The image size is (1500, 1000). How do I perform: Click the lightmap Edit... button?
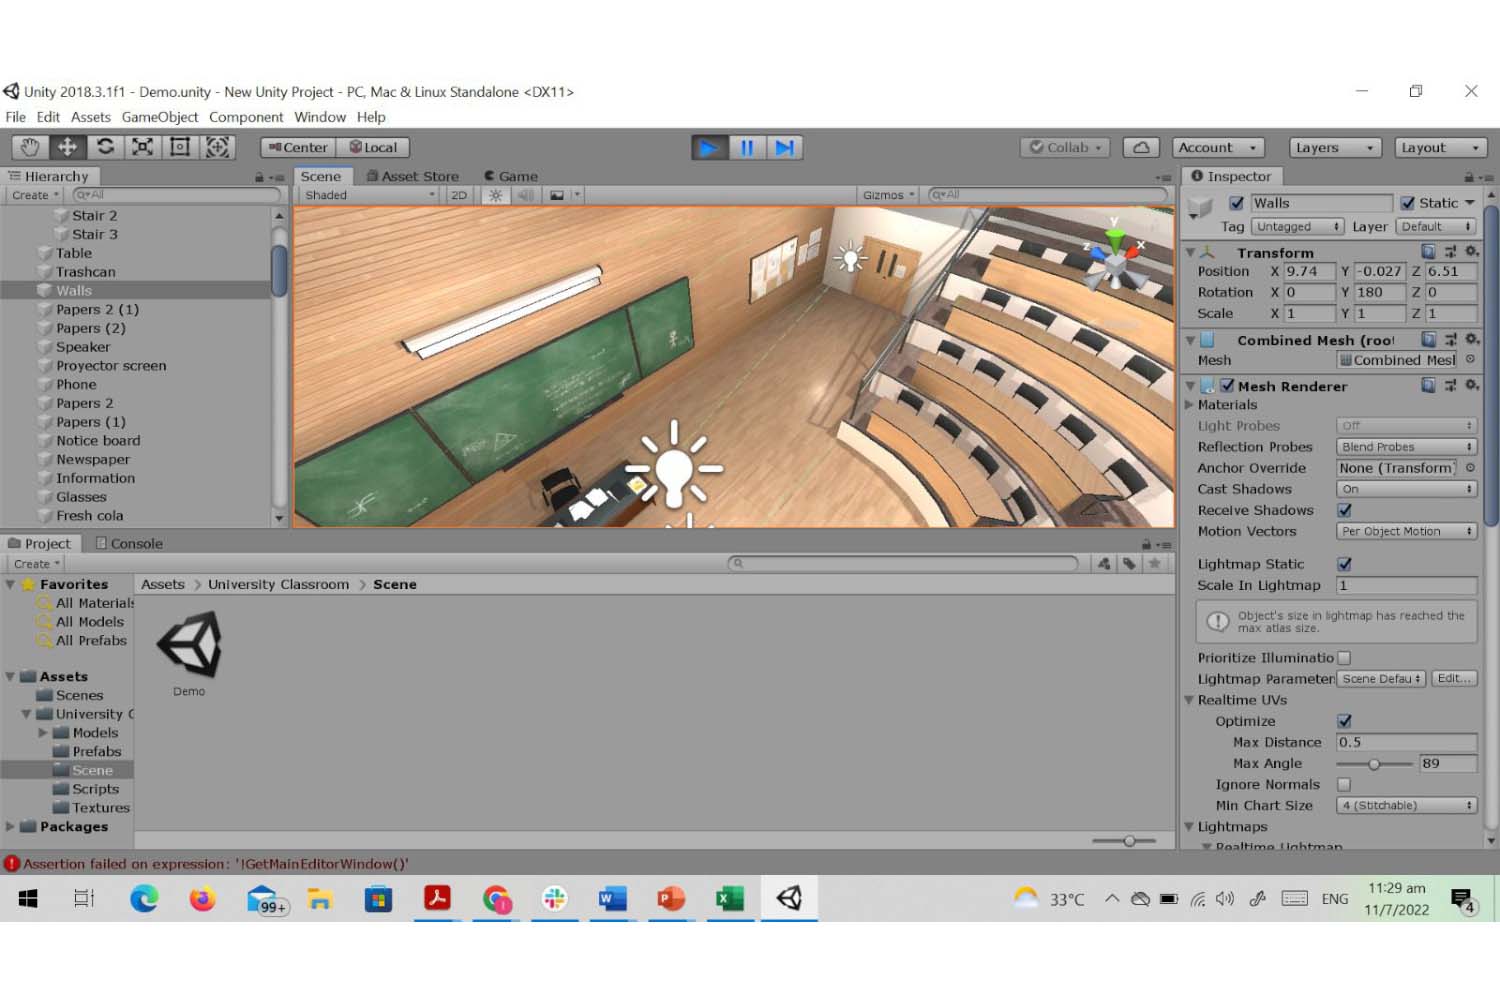(x=1454, y=678)
